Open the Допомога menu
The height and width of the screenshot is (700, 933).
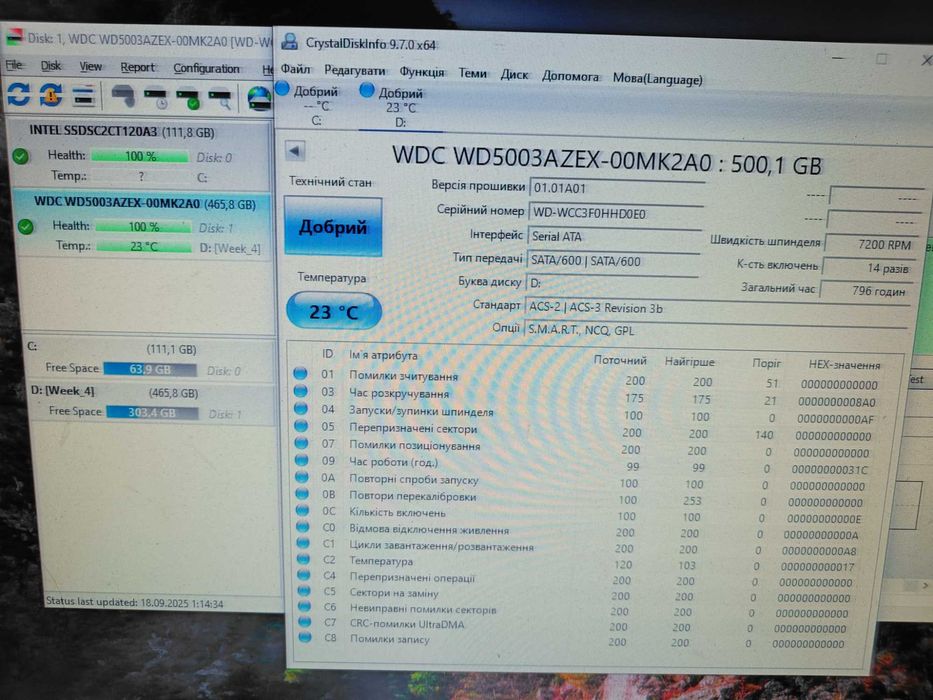(x=570, y=76)
